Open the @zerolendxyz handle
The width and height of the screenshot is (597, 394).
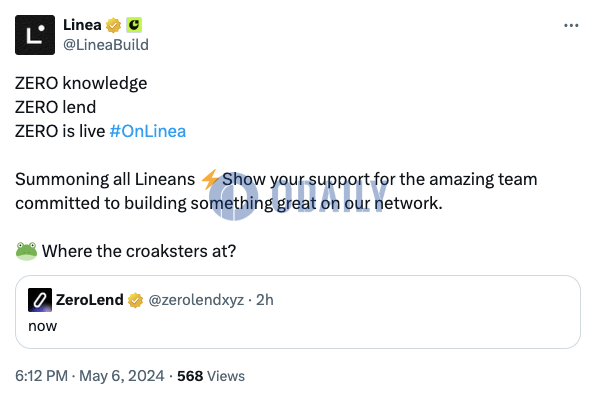point(196,300)
